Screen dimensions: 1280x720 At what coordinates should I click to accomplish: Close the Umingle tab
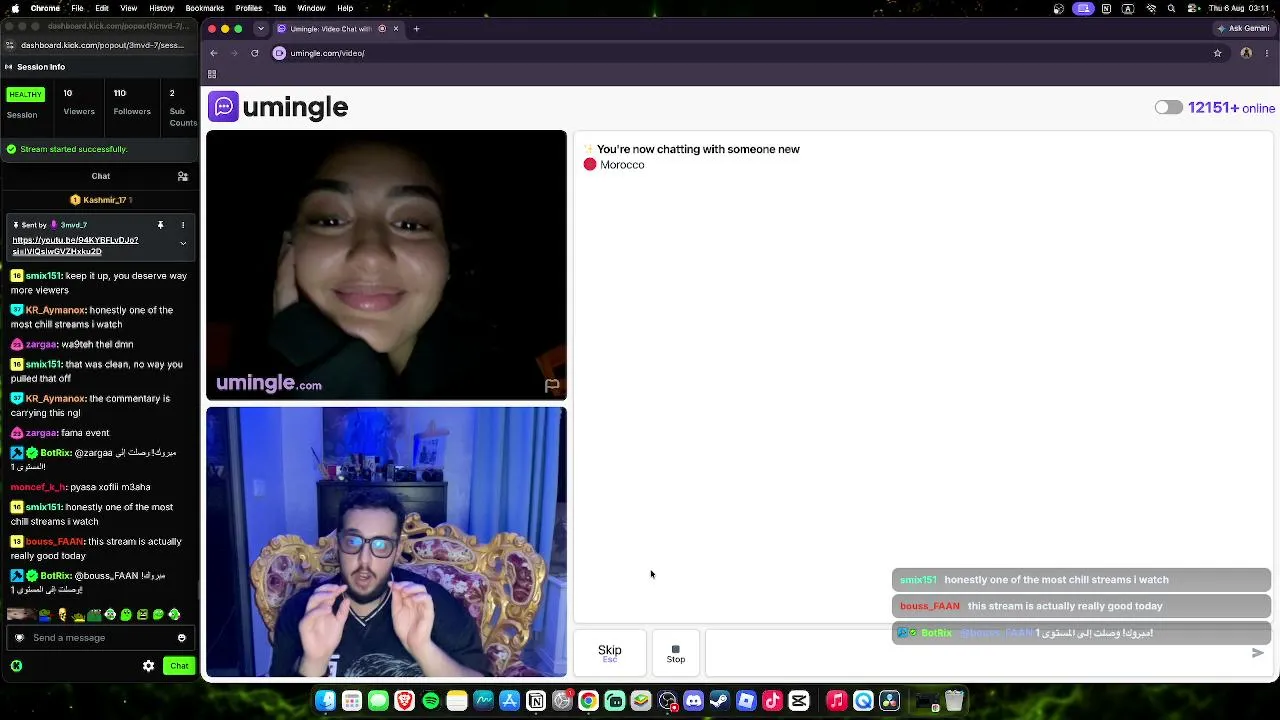(x=396, y=29)
